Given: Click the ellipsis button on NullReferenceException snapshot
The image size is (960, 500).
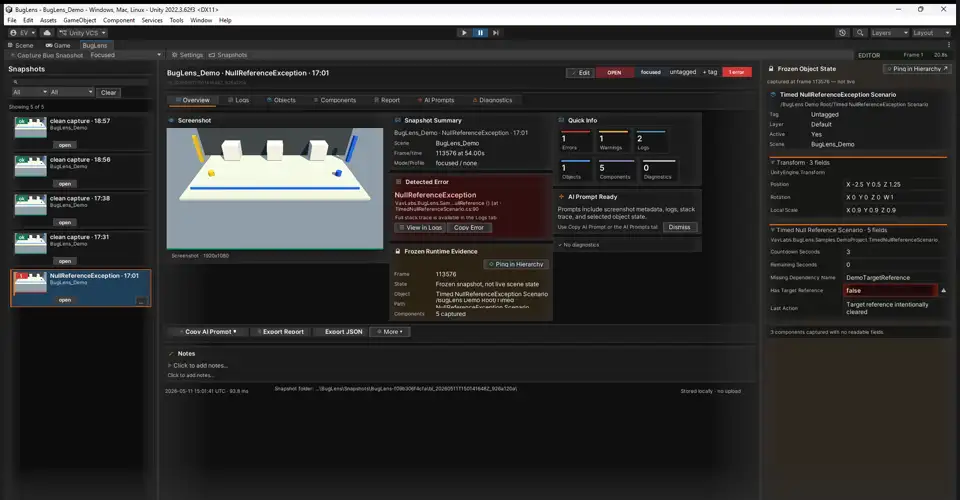Looking at the screenshot, I should pyautogui.click(x=141, y=301).
